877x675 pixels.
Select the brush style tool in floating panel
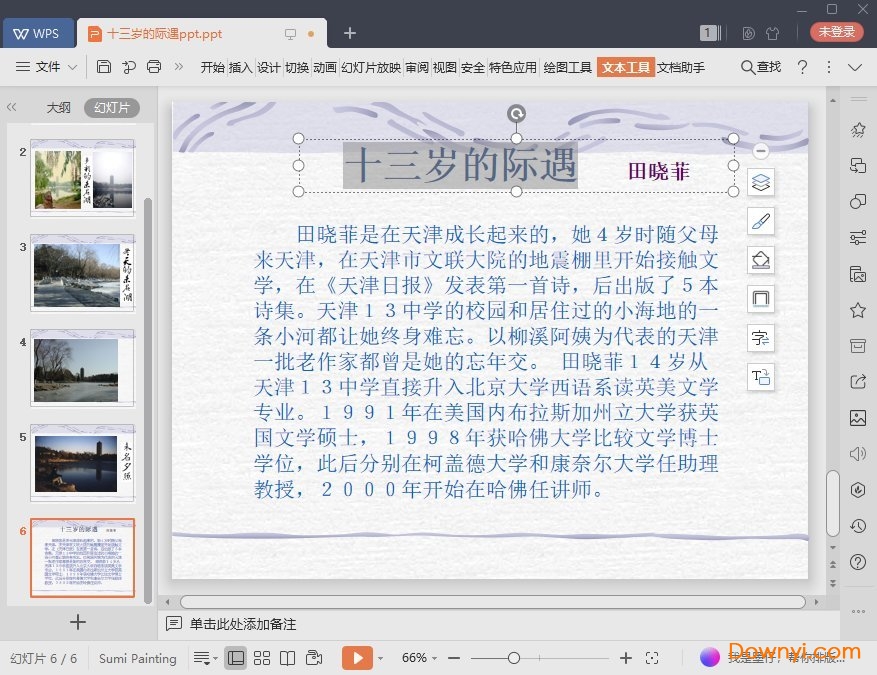(761, 221)
